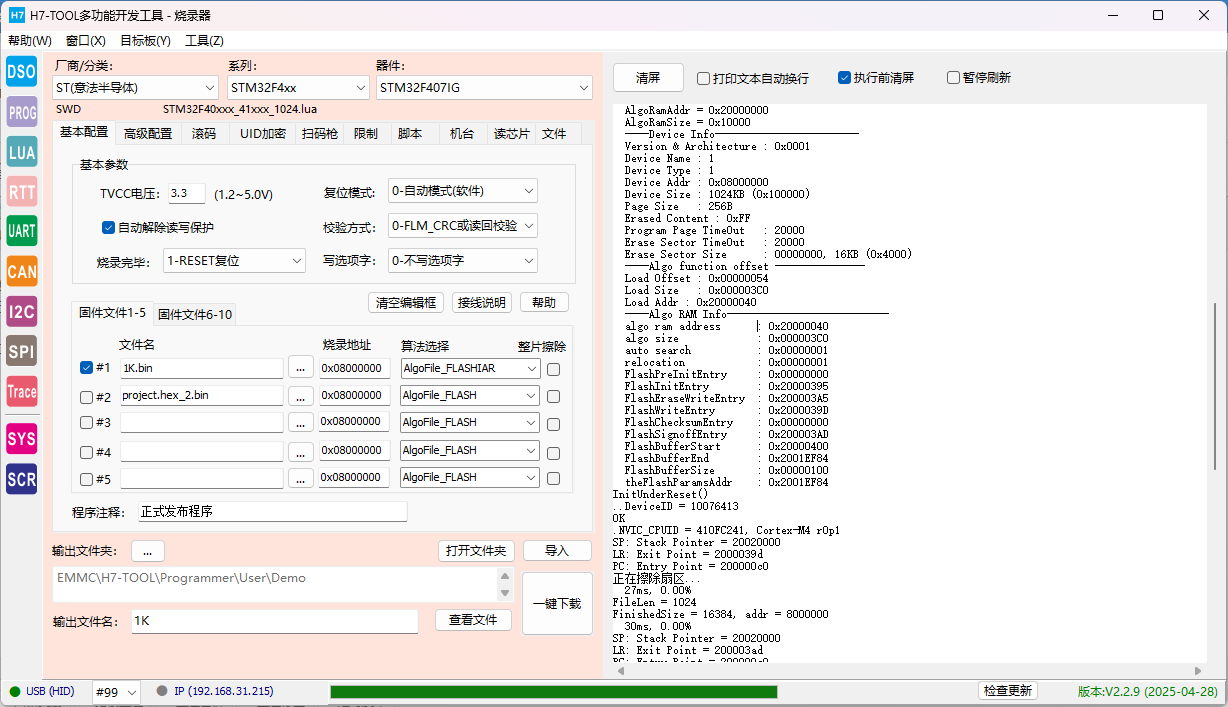1228x707 pixels.
Task: Open the SPI sidebar icon
Action: point(22,351)
